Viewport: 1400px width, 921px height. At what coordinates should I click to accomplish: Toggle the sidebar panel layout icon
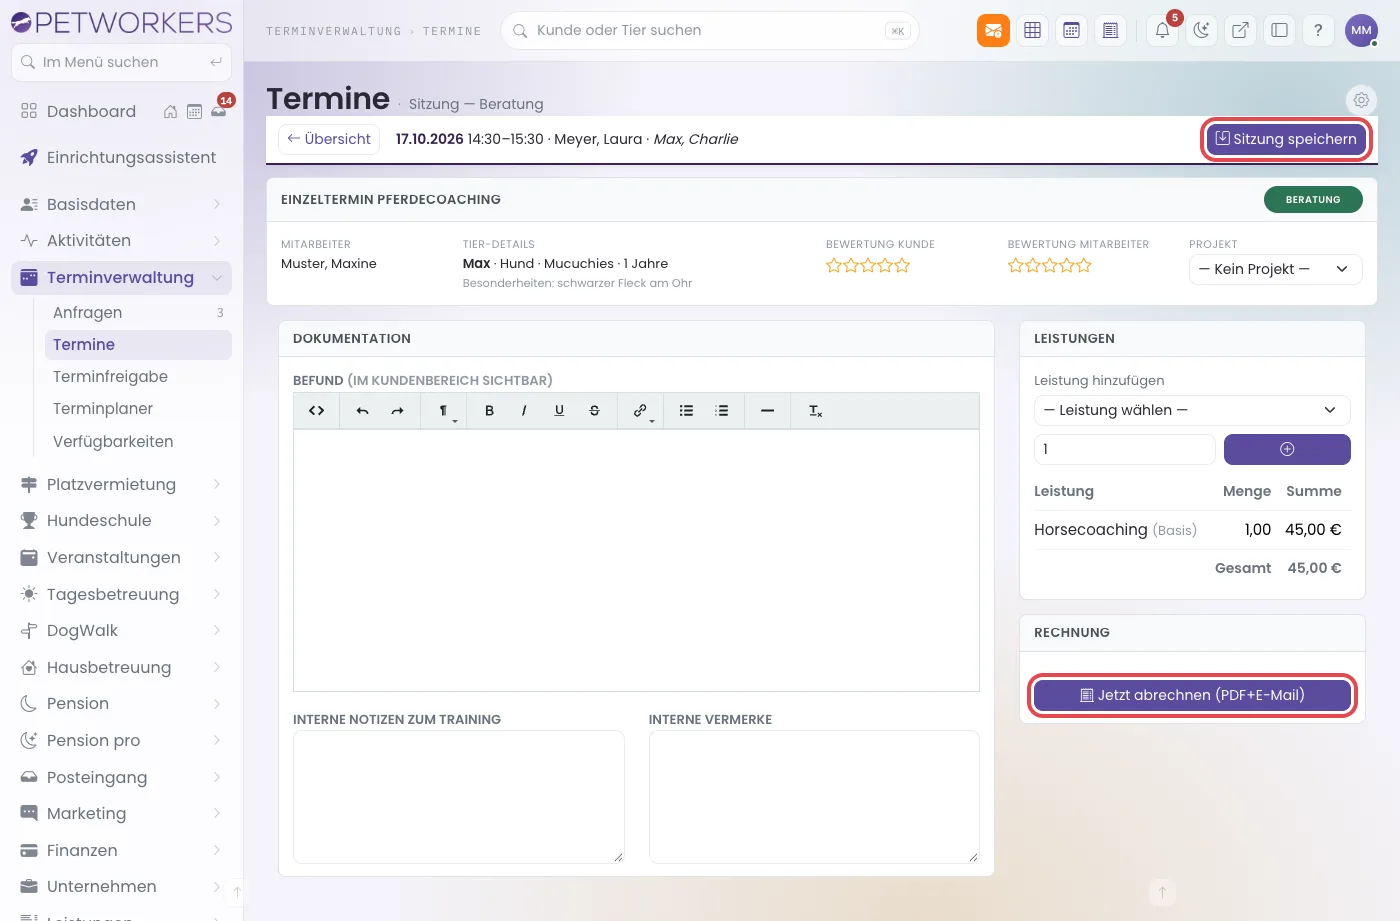pyautogui.click(x=1279, y=31)
